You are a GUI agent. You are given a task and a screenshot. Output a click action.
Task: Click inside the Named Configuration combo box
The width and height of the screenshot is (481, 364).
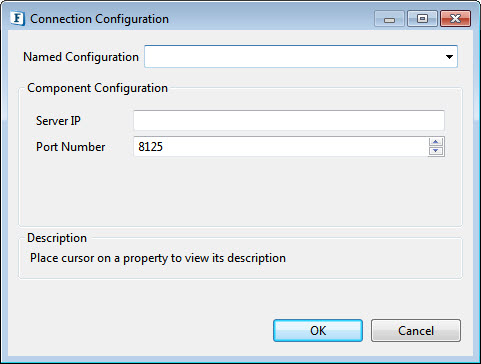click(x=301, y=57)
